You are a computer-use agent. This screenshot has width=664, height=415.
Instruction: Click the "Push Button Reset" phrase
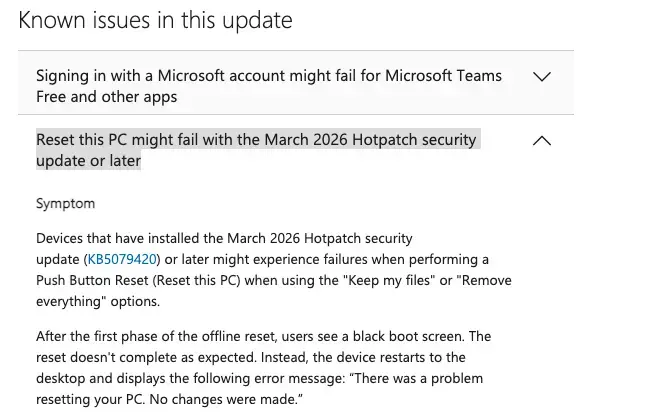(x=92, y=280)
